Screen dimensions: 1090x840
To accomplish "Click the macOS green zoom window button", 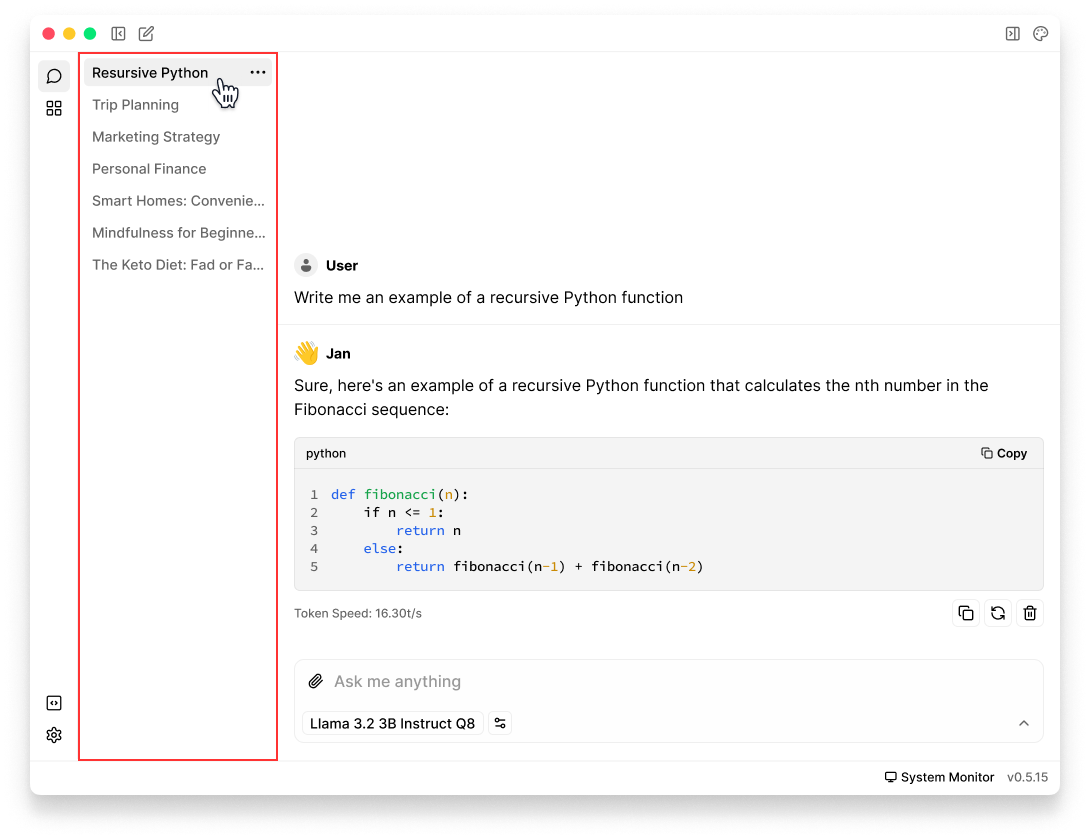I will click(90, 33).
